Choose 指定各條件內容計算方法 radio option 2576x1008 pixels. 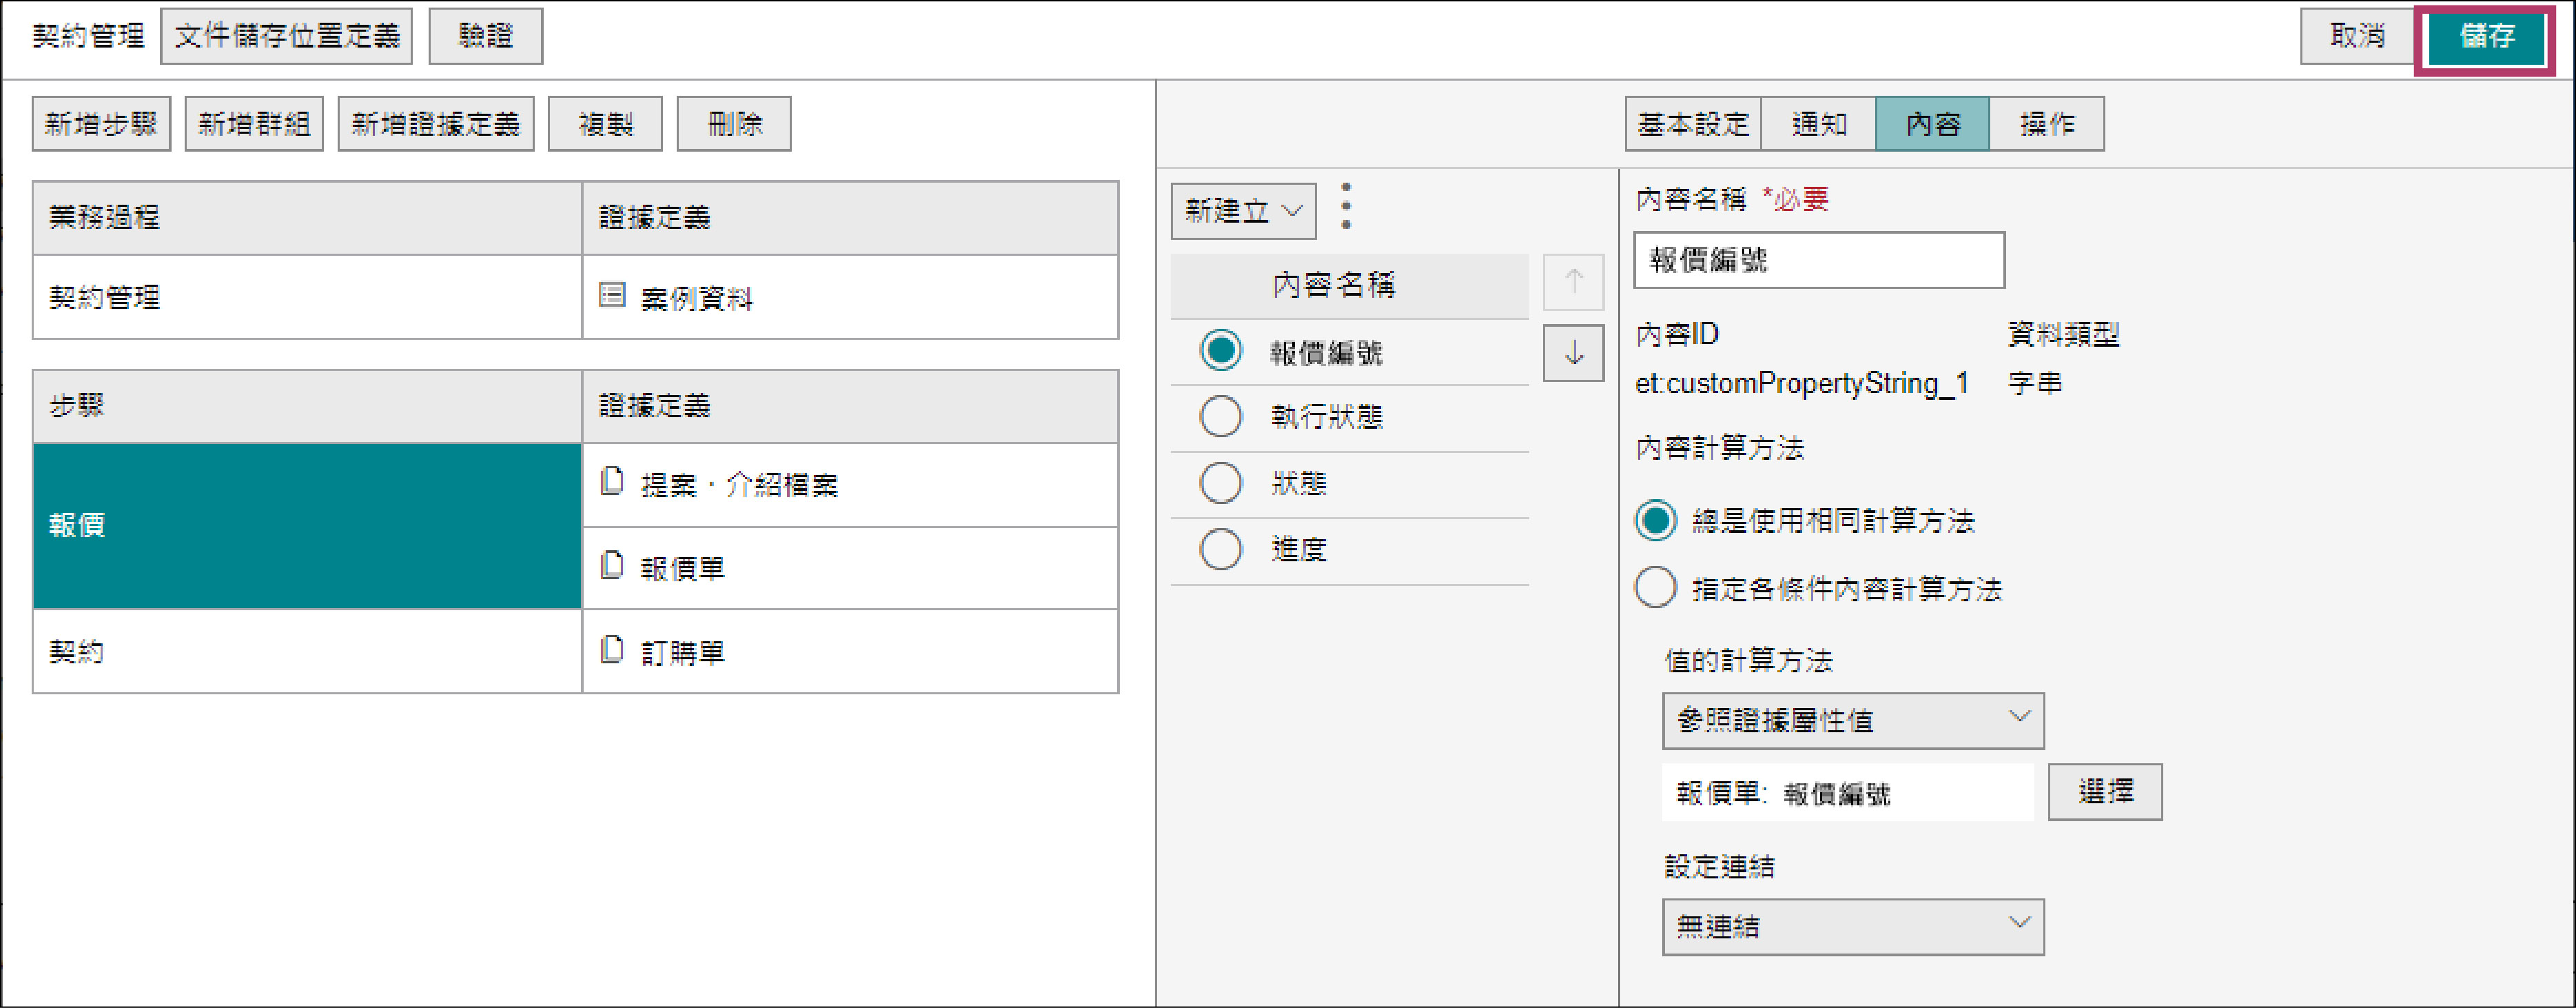click(x=1655, y=588)
